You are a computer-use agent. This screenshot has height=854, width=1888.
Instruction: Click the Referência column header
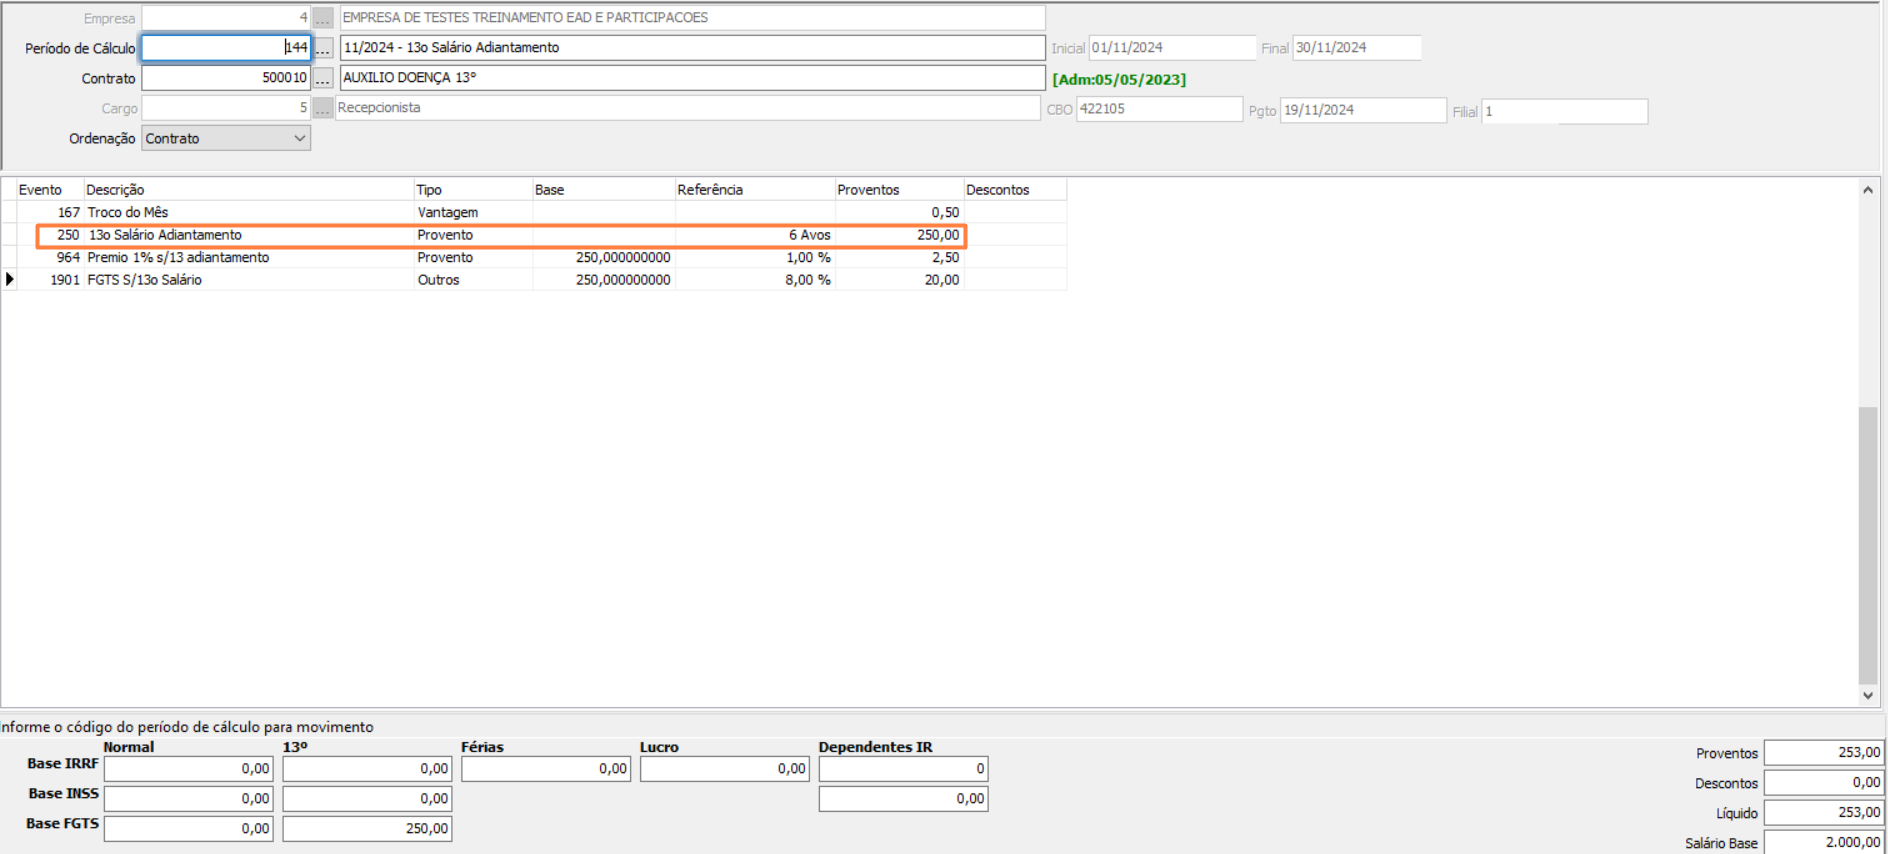(x=710, y=190)
